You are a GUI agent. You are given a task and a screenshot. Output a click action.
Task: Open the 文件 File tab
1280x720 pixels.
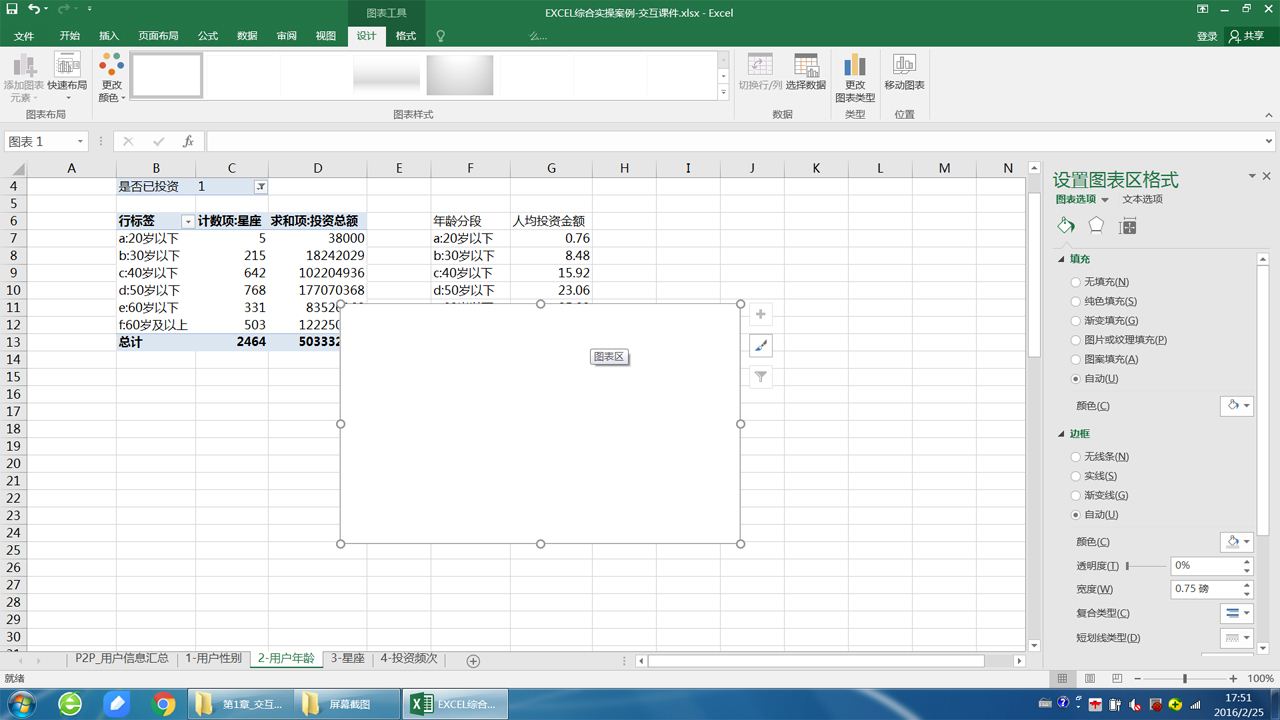click(24, 36)
